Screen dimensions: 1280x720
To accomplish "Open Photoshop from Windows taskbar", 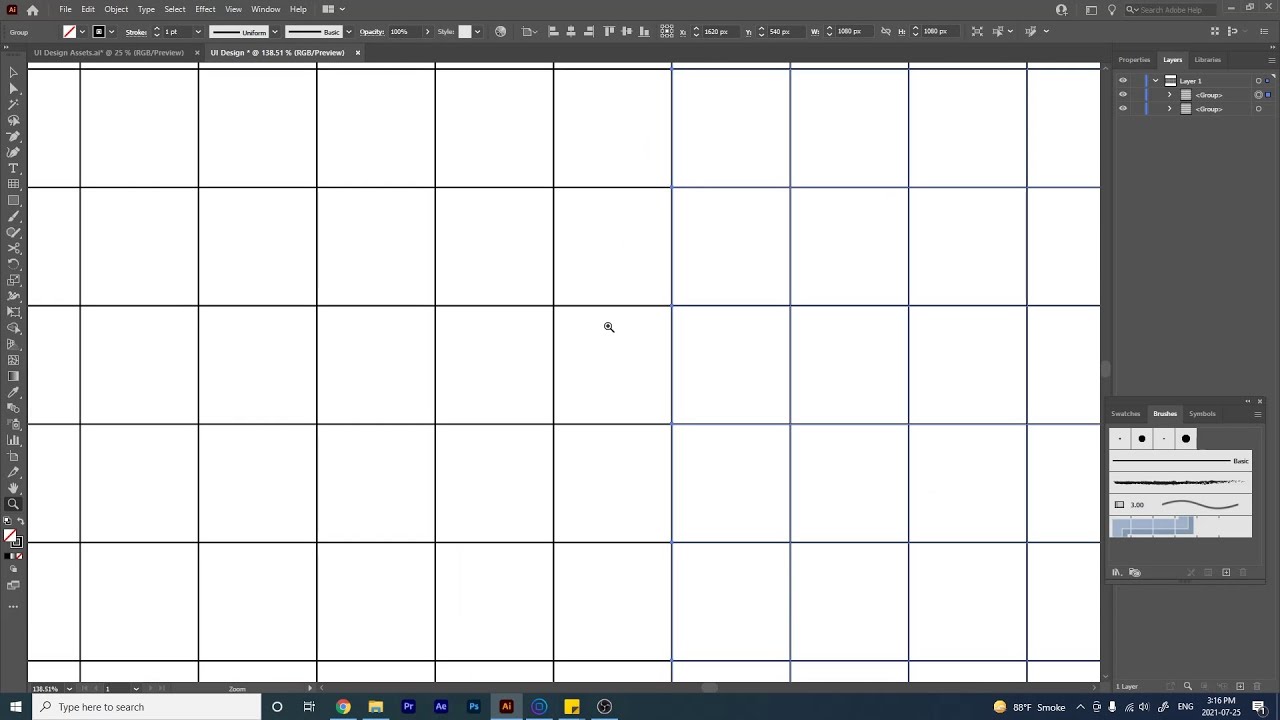I will pyautogui.click(x=473, y=707).
